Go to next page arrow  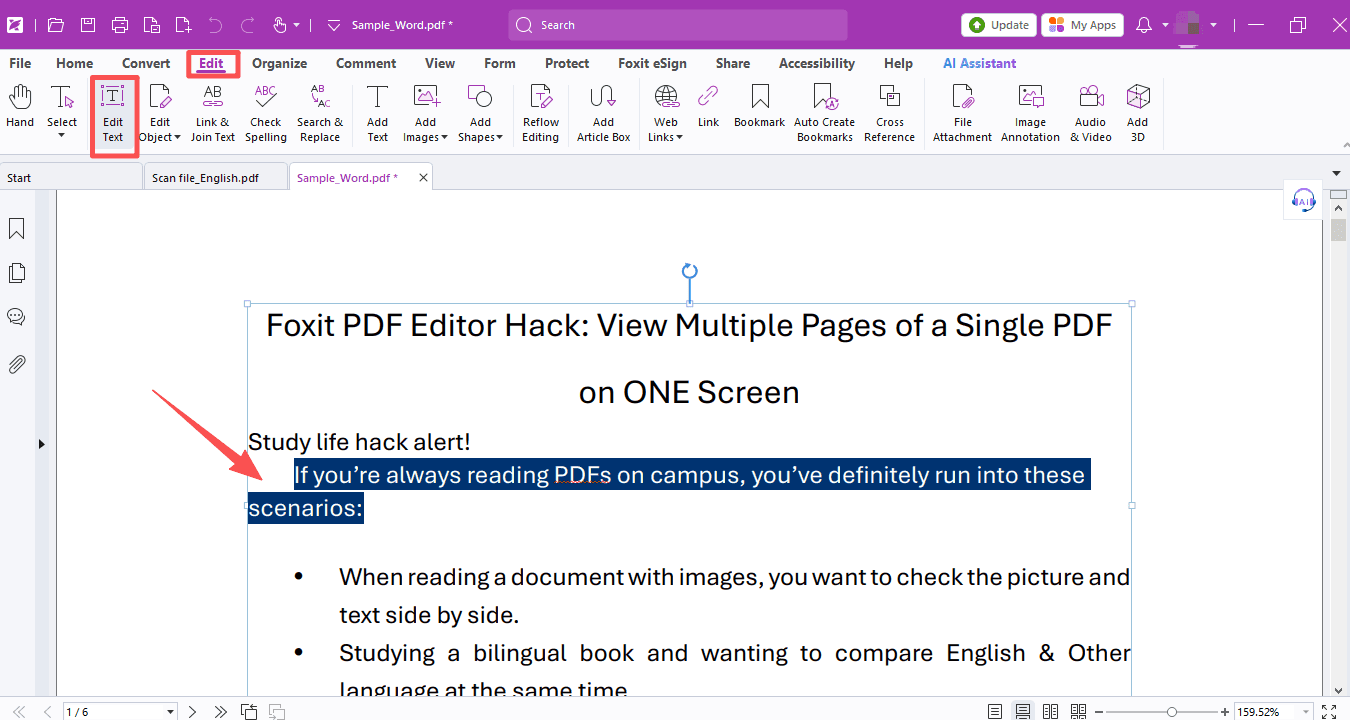pos(193,711)
